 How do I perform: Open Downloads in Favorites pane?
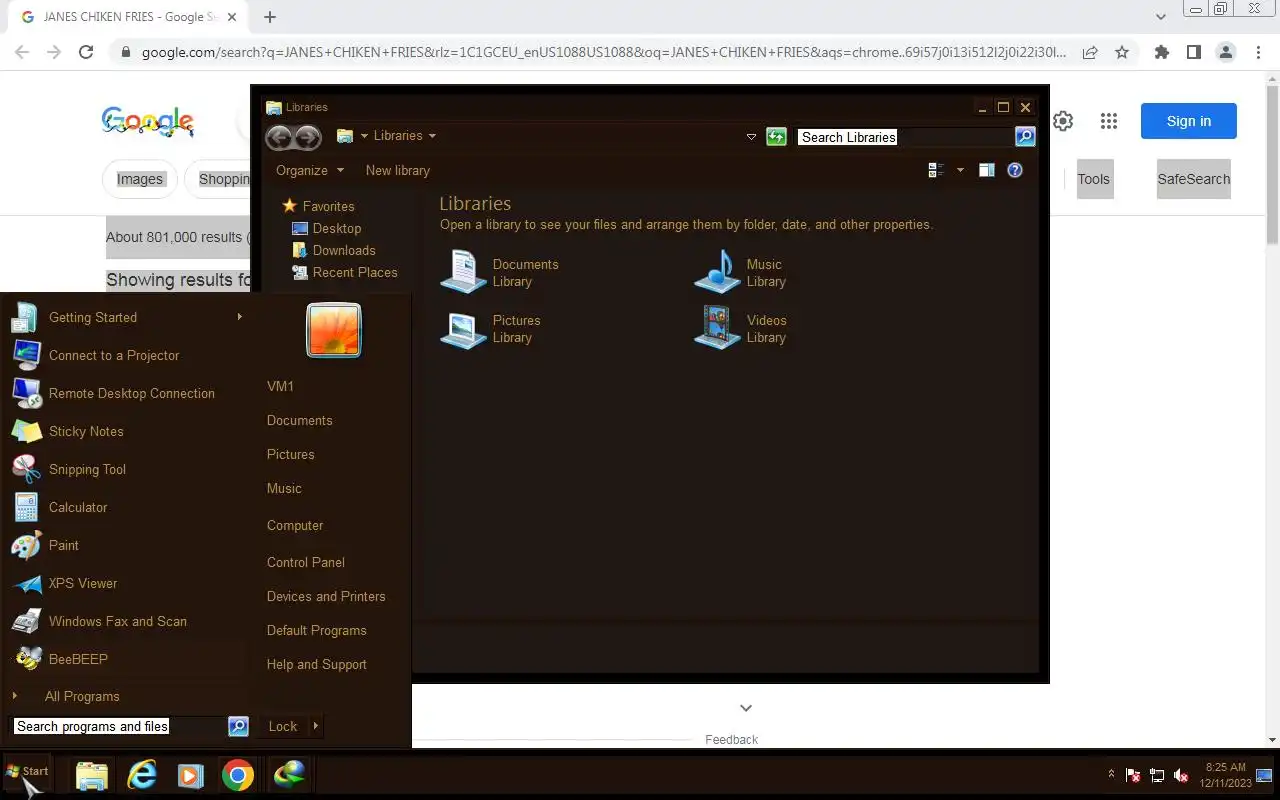click(333, 250)
